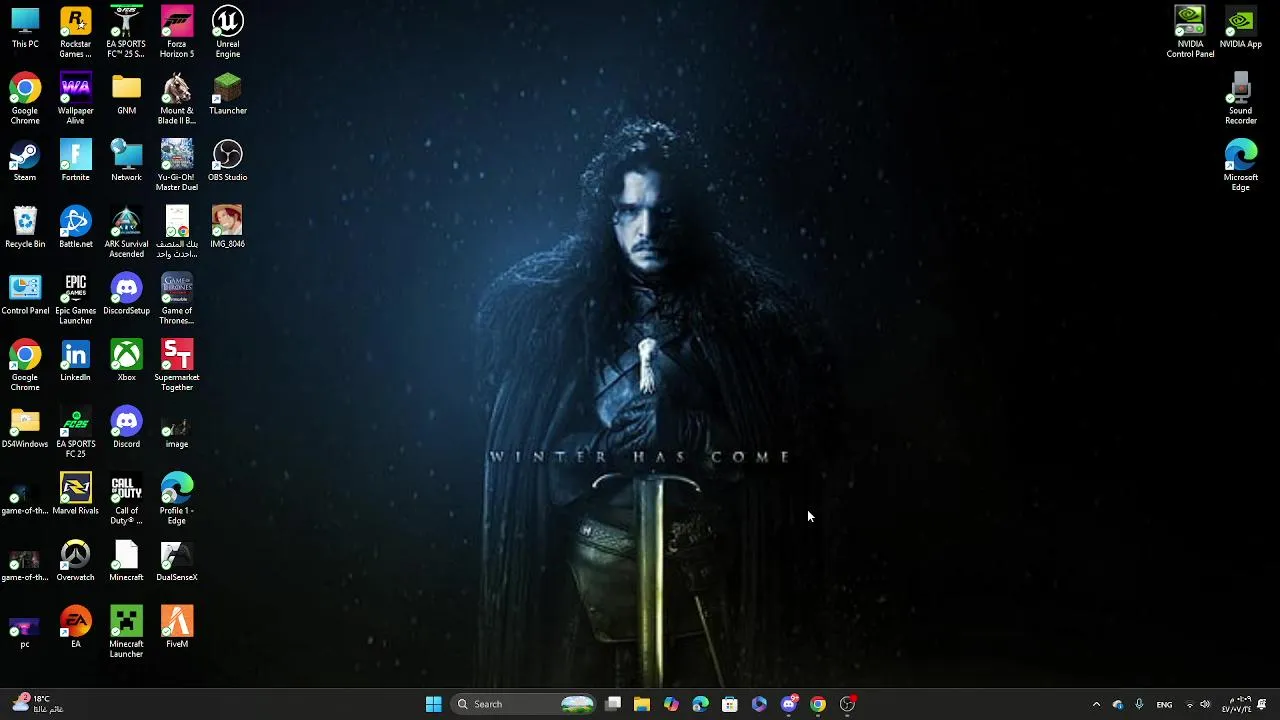Select the DualSenseX shortcut
This screenshot has width=1280, height=720.
tap(177, 561)
